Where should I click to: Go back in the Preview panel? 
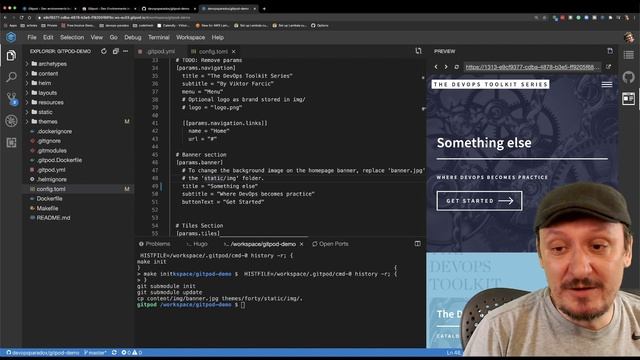click(436, 67)
